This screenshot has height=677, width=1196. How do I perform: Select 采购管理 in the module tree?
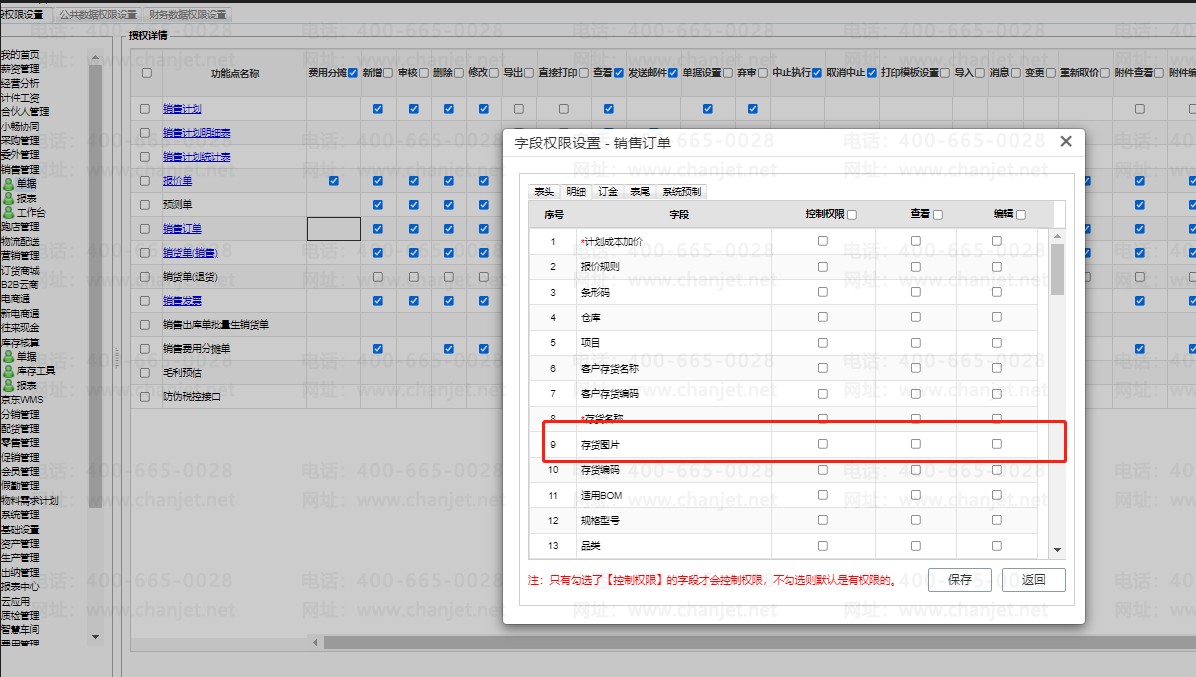[20, 141]
